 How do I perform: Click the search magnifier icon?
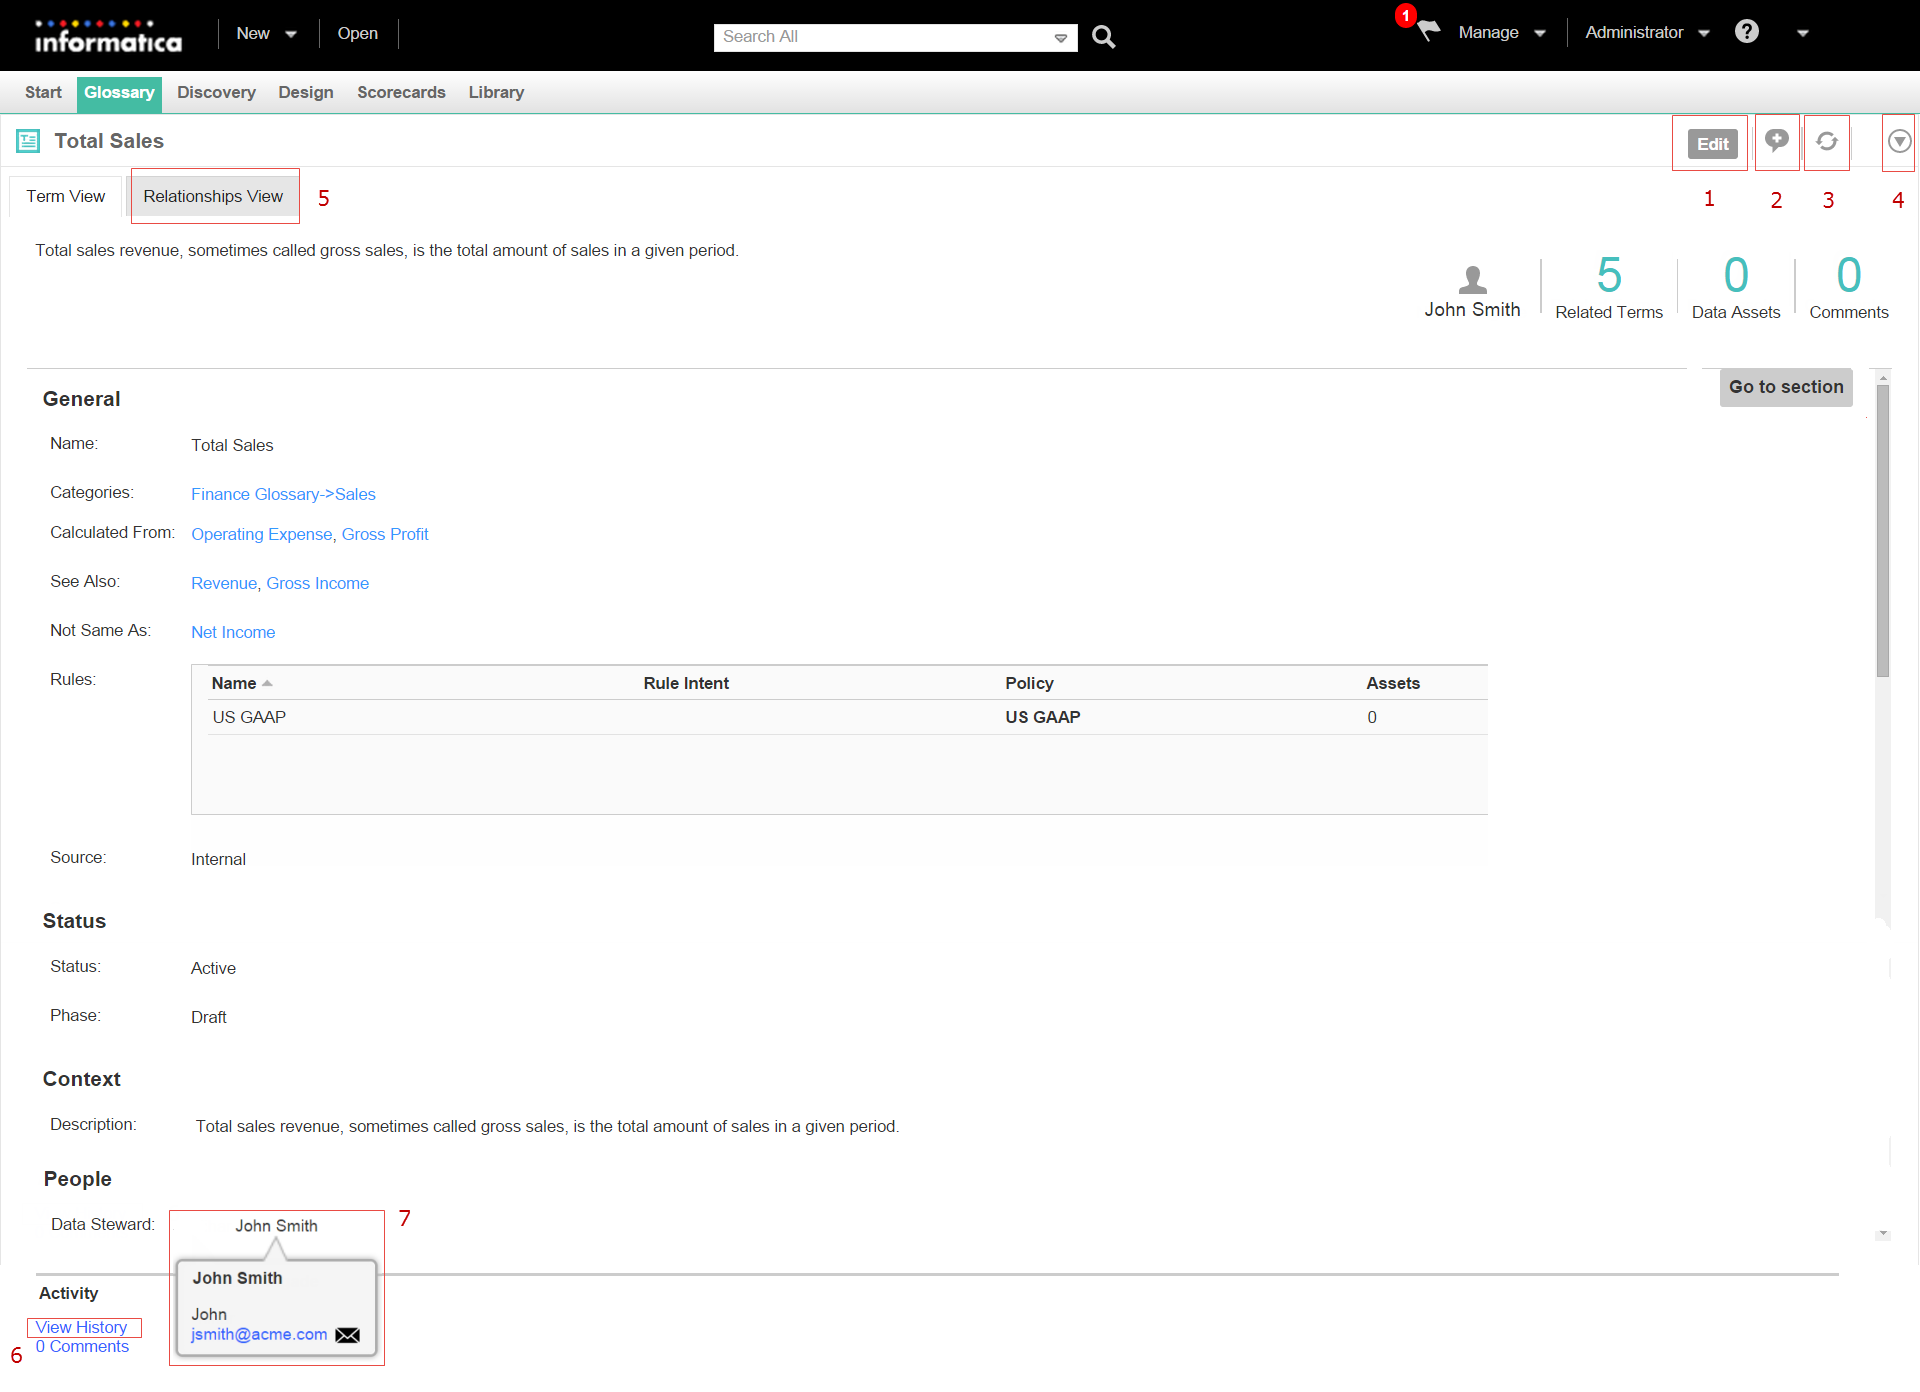tap(1103, 37)
